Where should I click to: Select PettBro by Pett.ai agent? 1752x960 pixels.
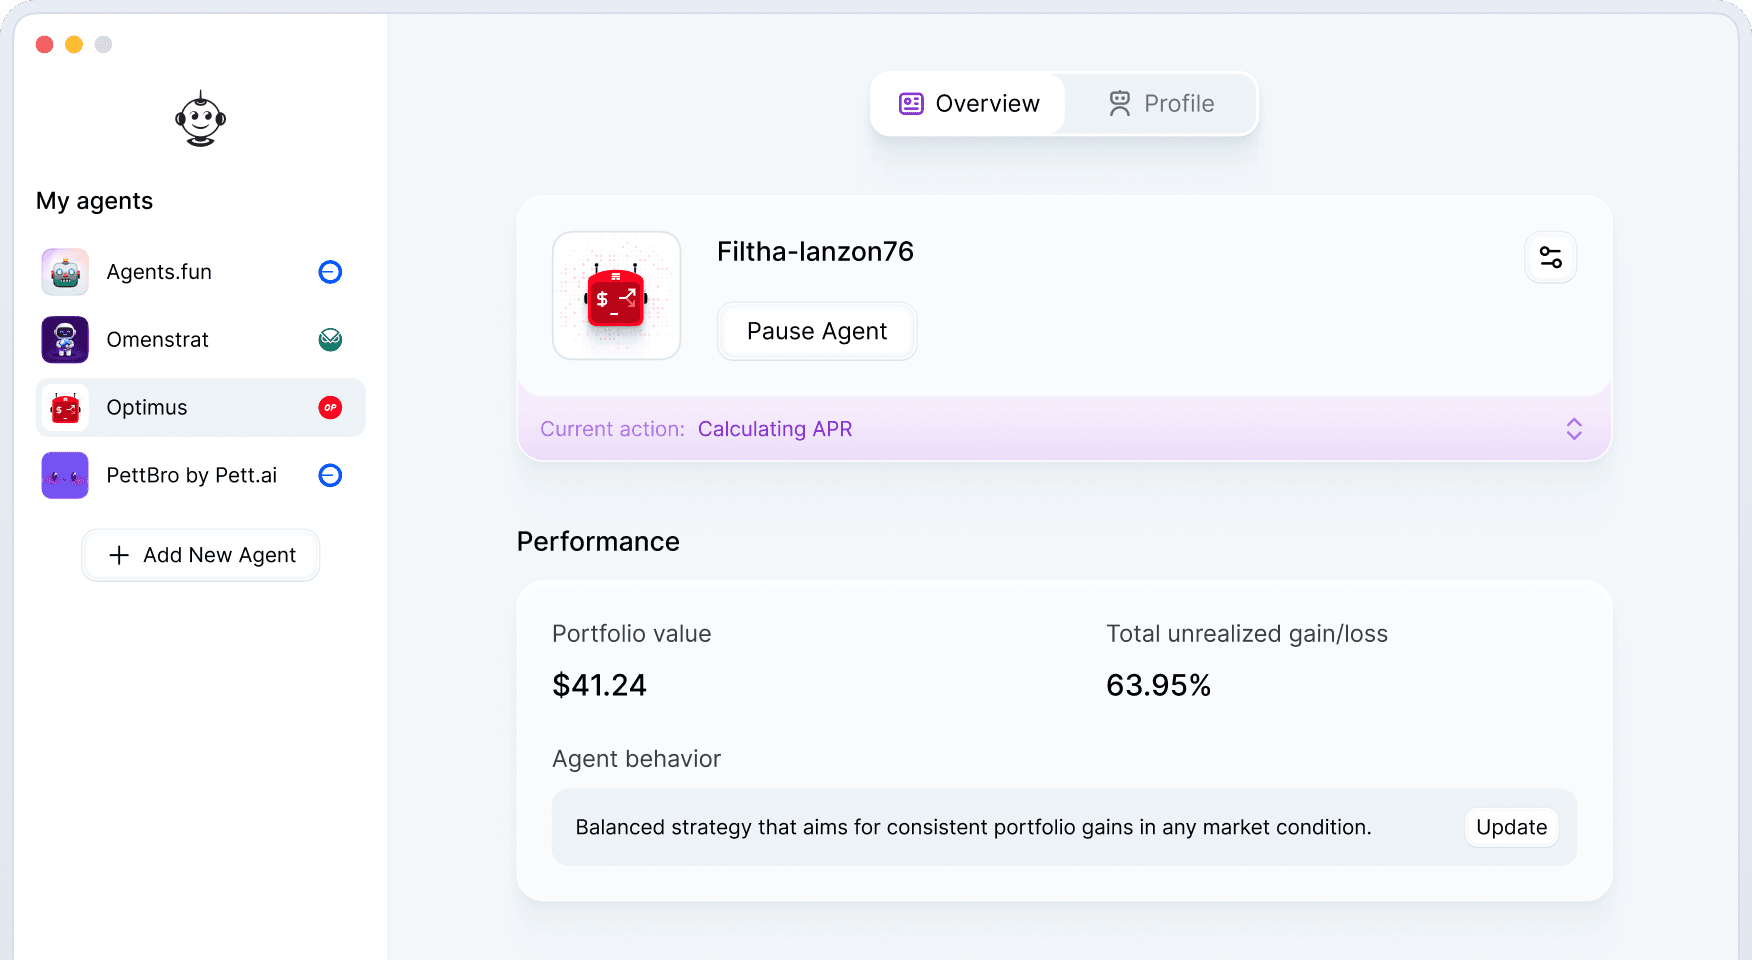[191, 475]
